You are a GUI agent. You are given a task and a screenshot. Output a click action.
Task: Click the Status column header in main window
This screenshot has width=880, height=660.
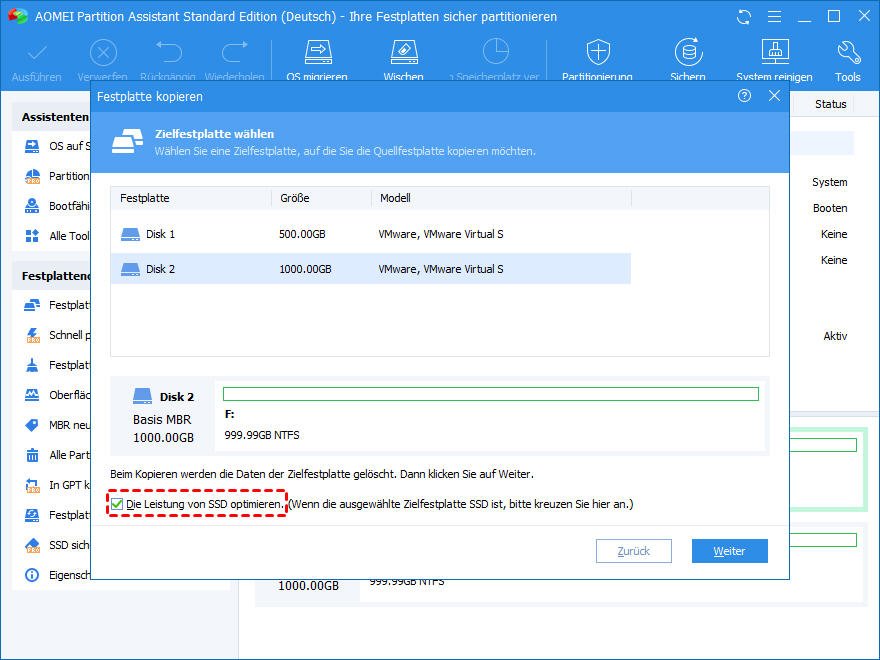pyautogui.click(x=831, y=104)
